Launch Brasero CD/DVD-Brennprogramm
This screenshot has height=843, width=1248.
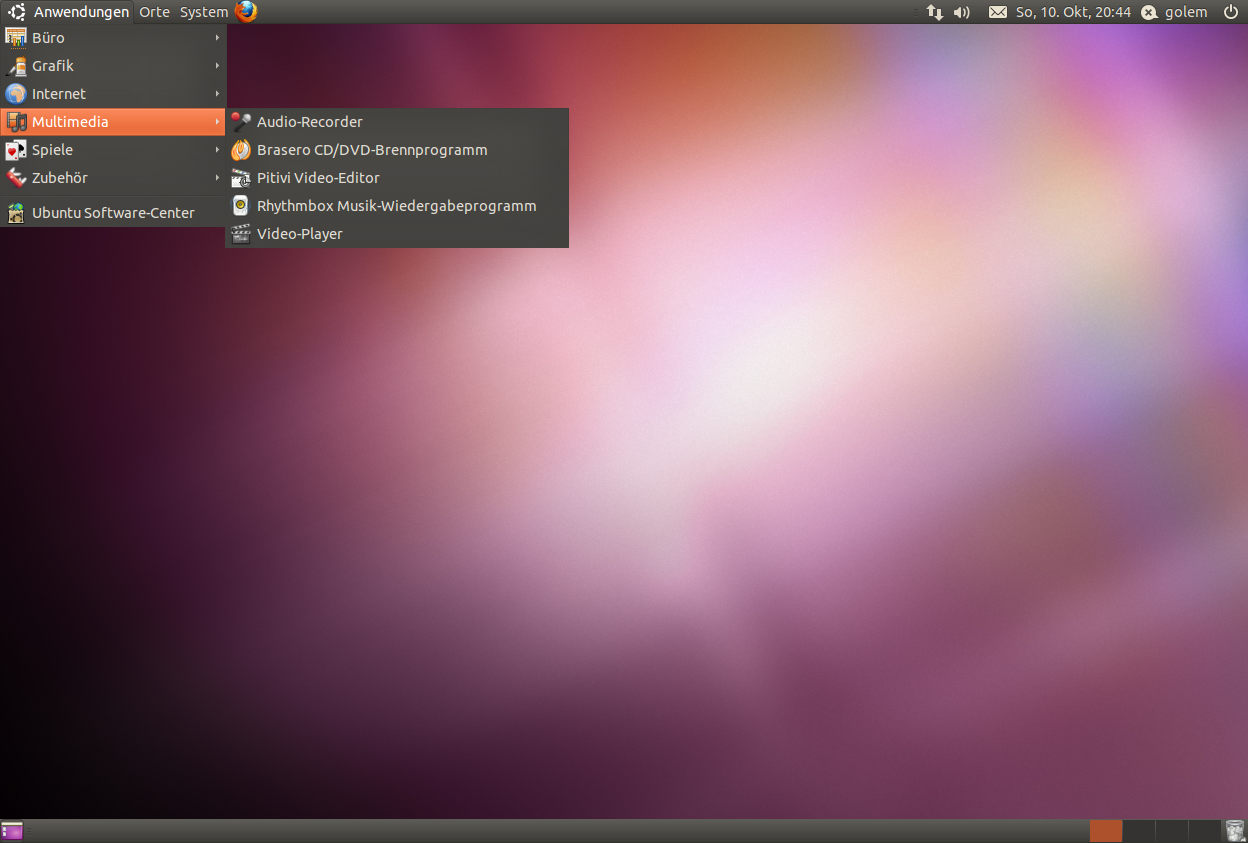click(398, 150)
